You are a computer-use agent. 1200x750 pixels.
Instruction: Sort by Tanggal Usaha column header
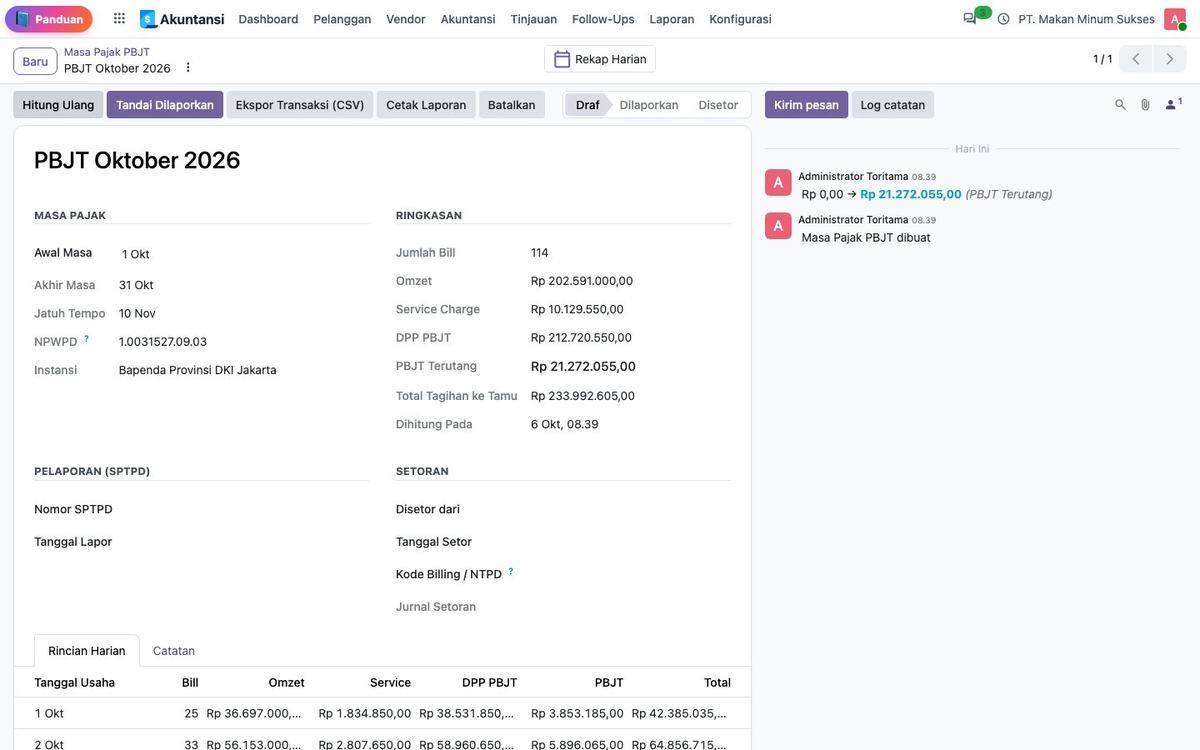pos(75,683)
